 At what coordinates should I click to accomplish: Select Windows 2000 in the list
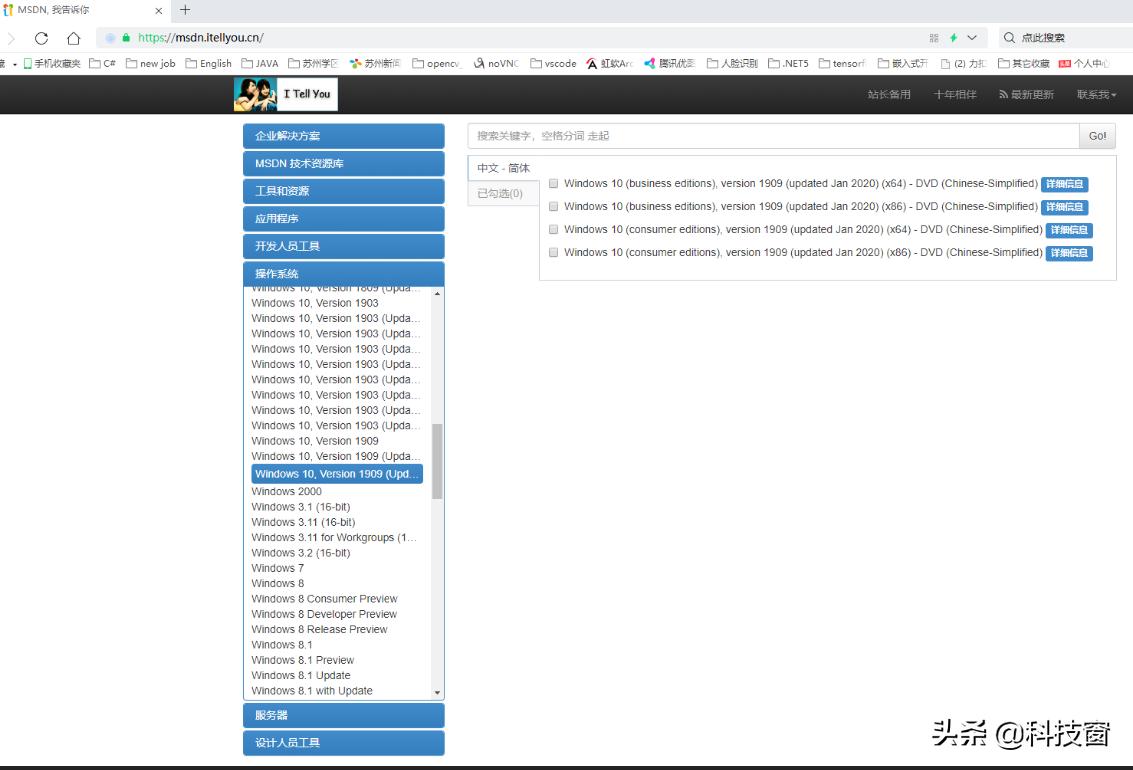pyautogui.click(x=286, y=491)
